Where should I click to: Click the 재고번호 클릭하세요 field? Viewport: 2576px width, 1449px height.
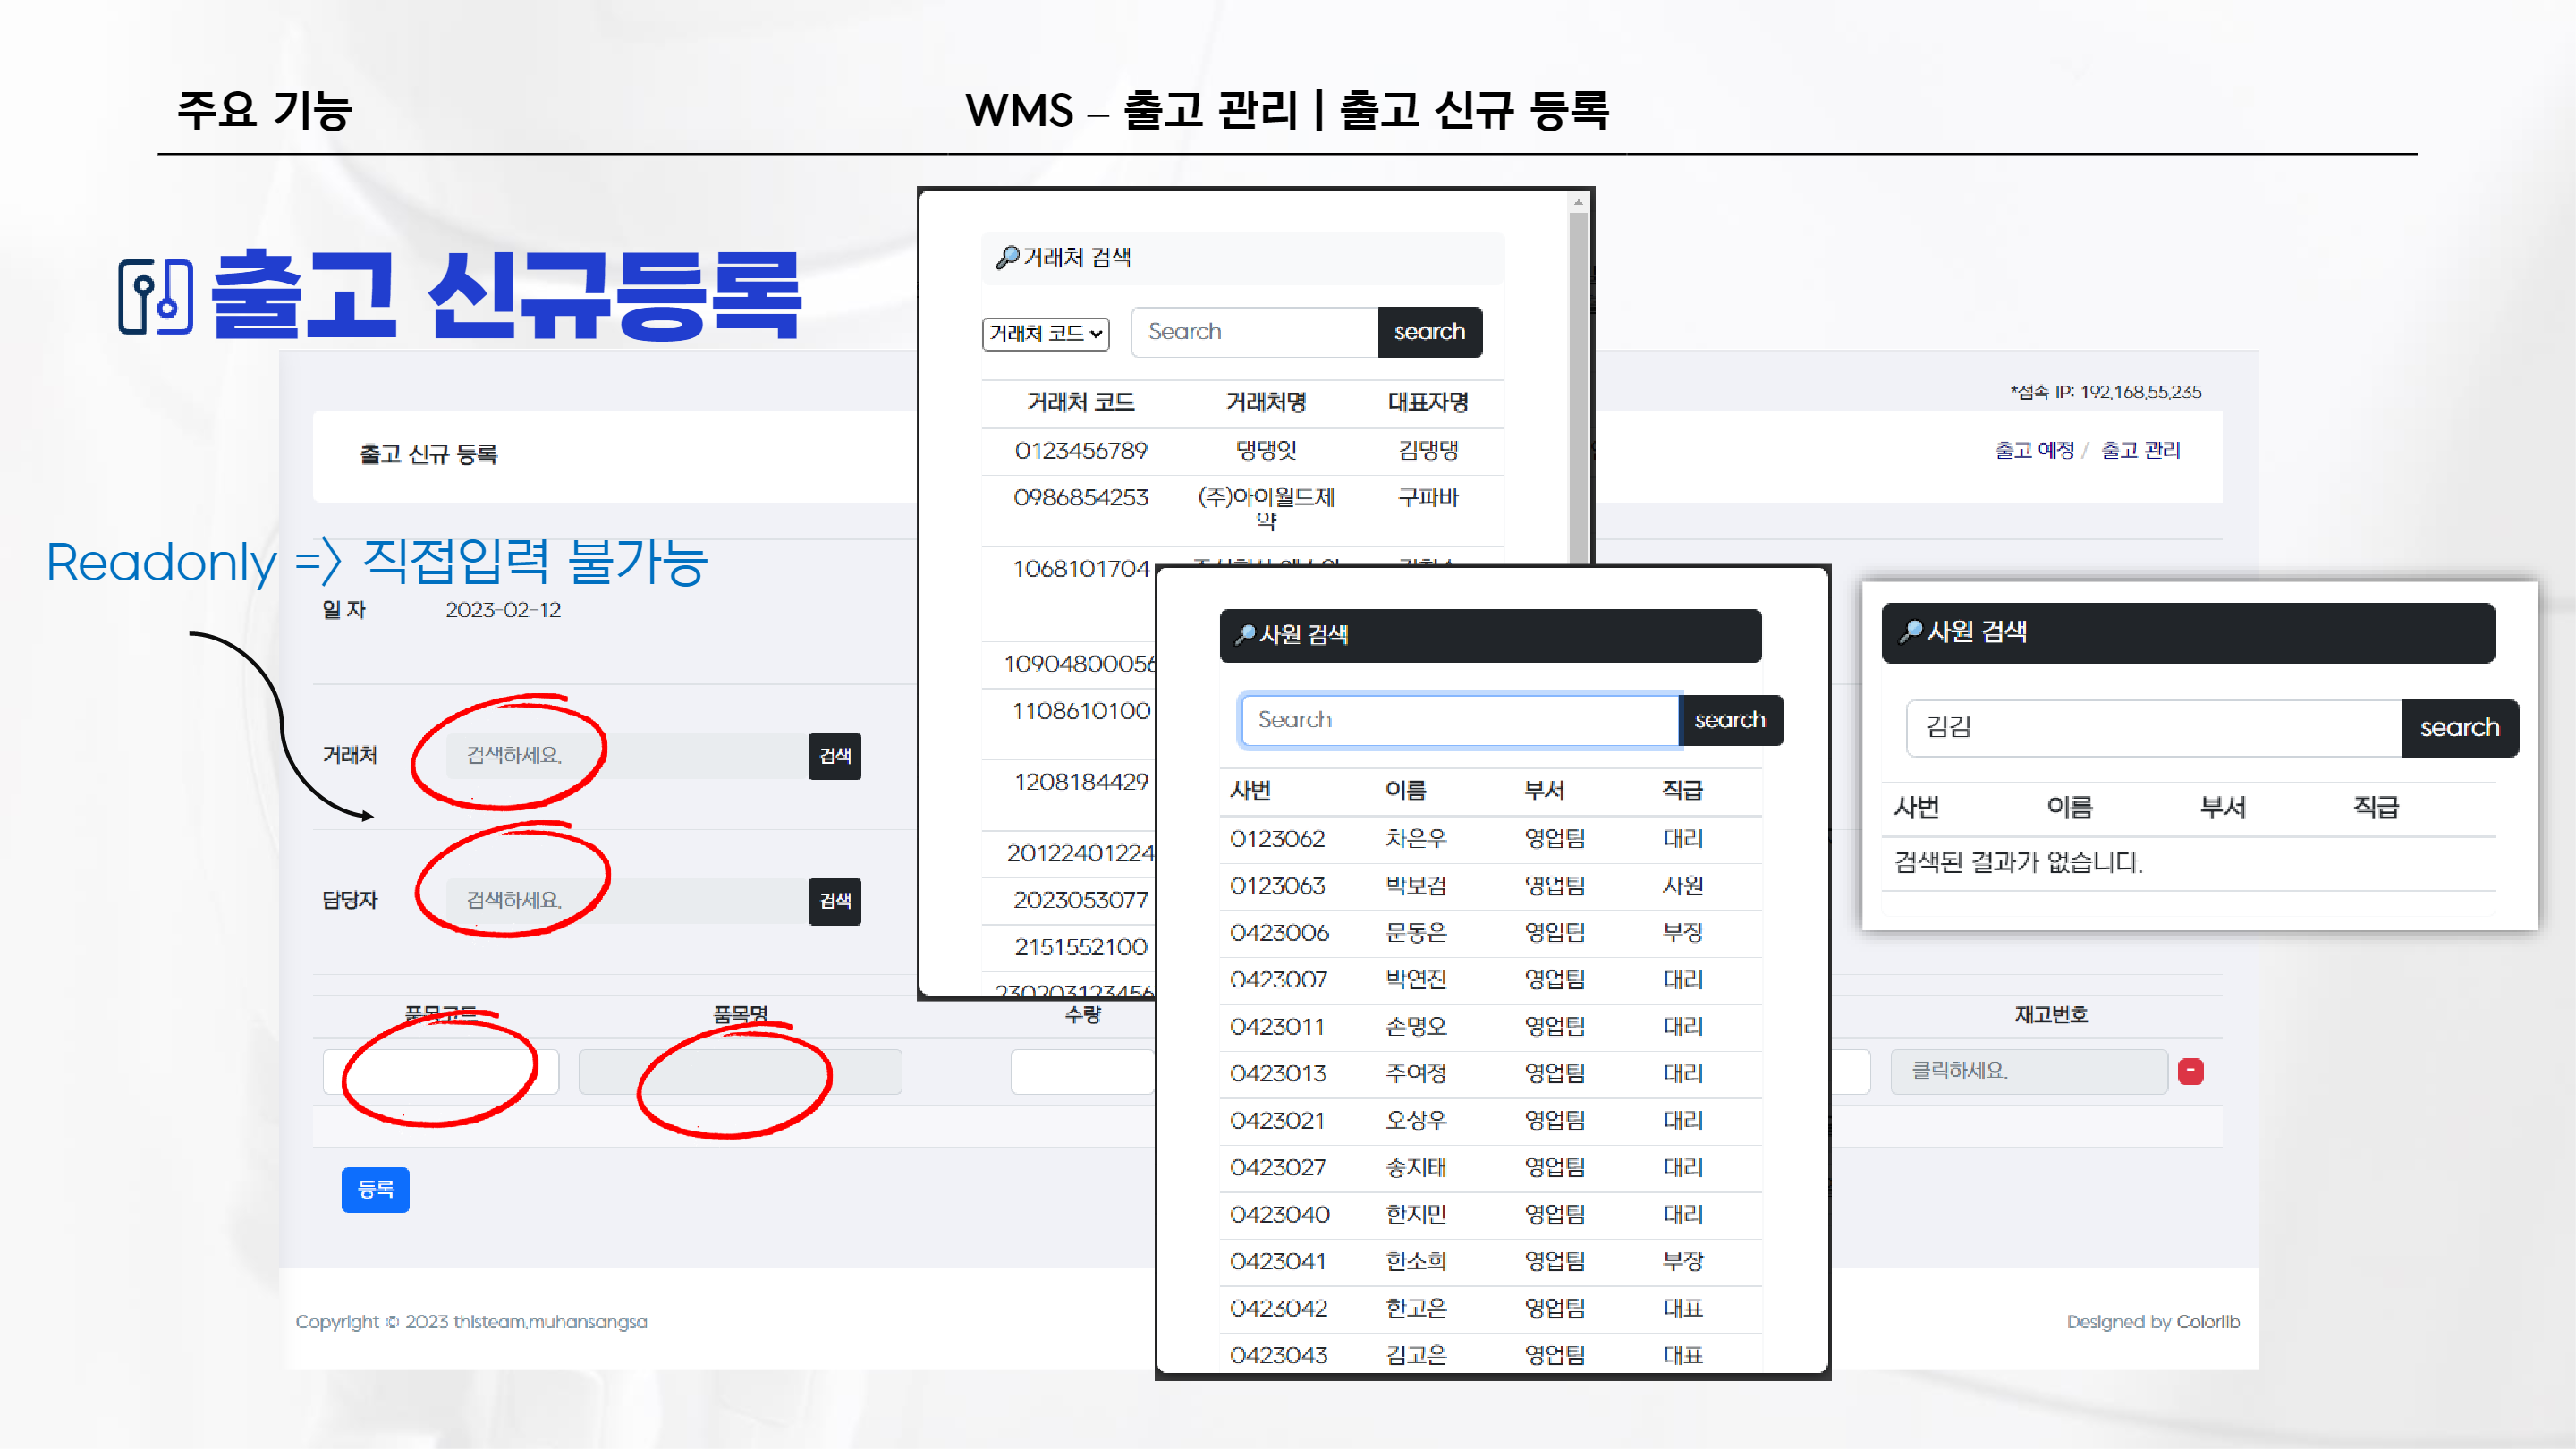[2028, 1071]
